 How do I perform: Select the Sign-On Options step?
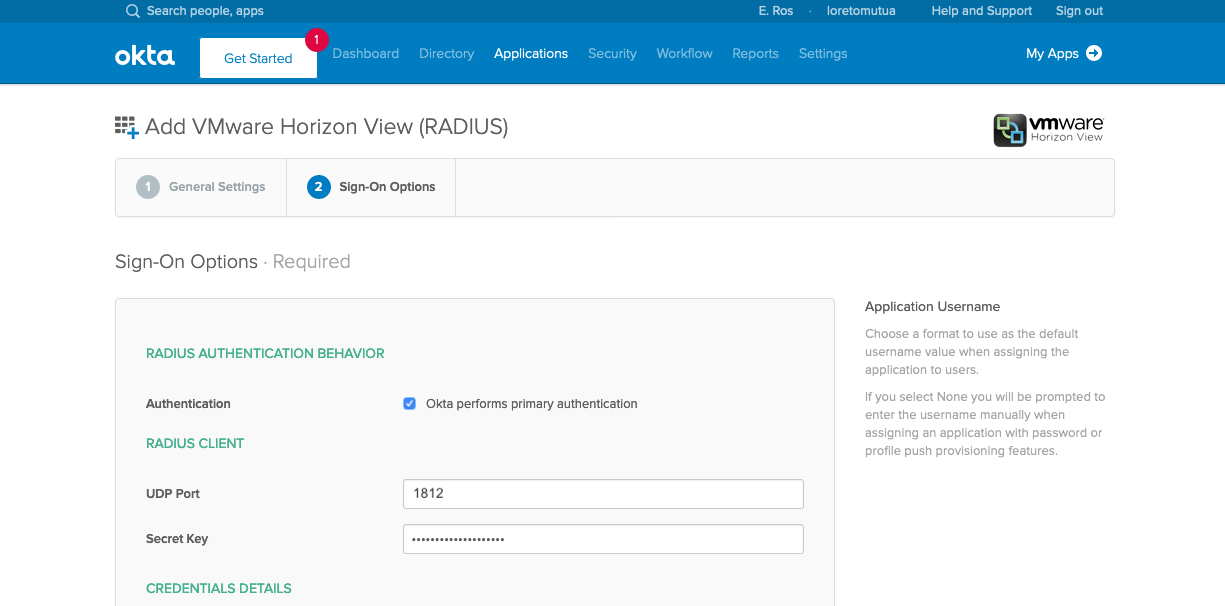click(371, 187)
